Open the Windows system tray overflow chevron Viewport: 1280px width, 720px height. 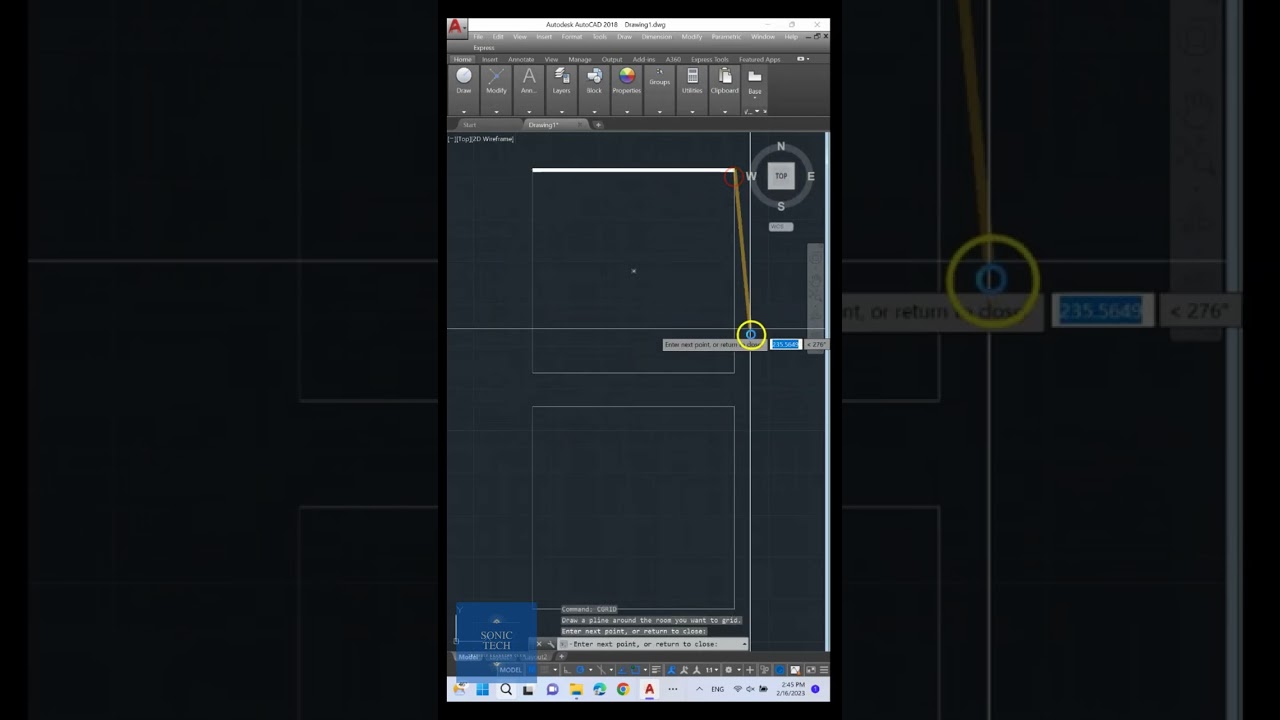[699, 689]
